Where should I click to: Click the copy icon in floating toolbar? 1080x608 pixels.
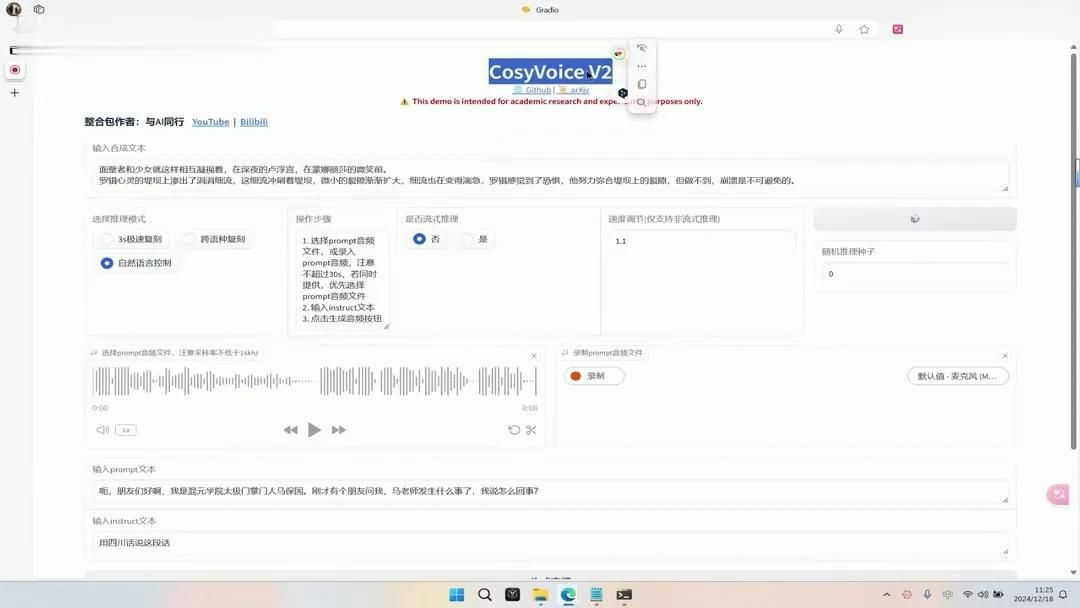641,84
